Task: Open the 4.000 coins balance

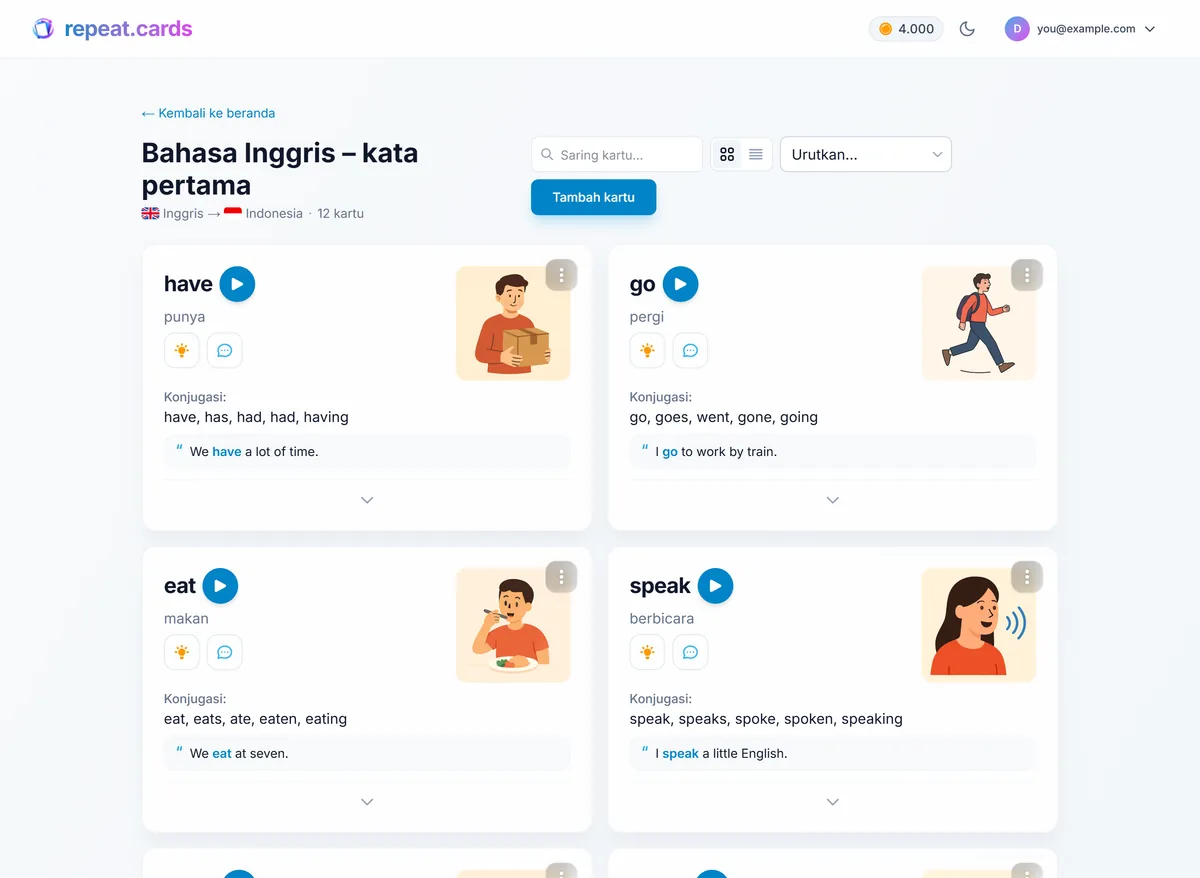Action: pos(906,29)
